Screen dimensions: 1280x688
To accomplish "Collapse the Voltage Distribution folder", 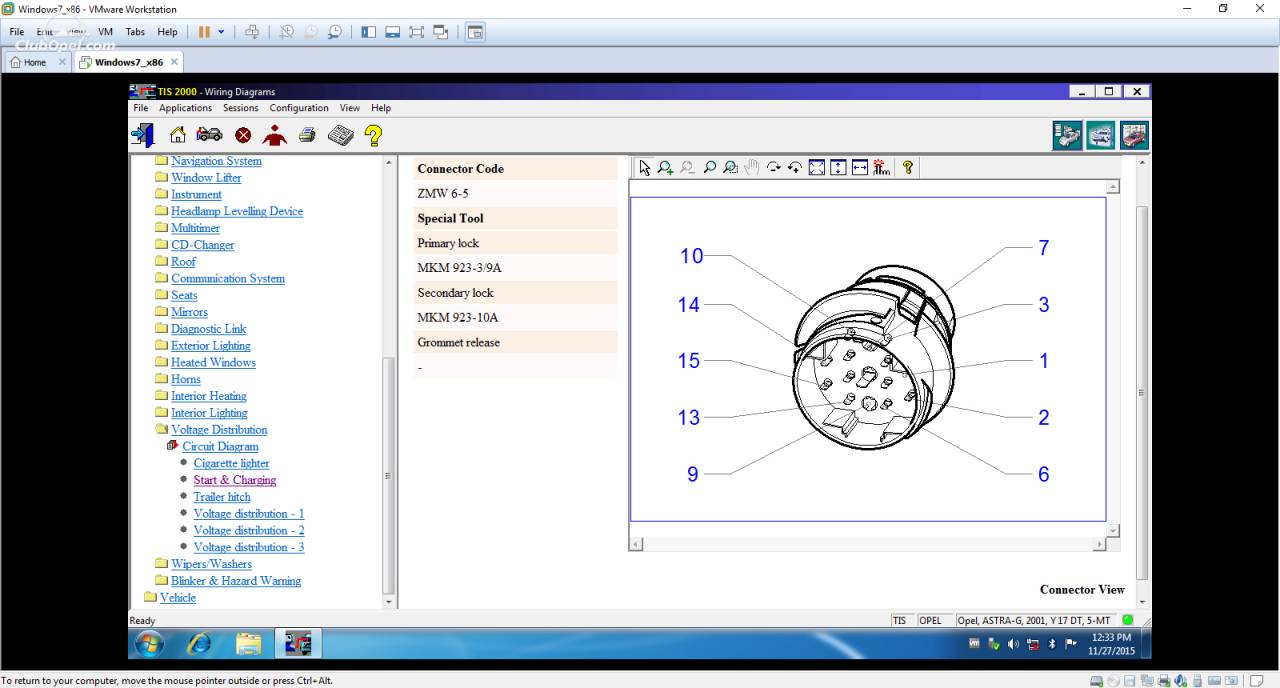I will [x=162, y=430].
